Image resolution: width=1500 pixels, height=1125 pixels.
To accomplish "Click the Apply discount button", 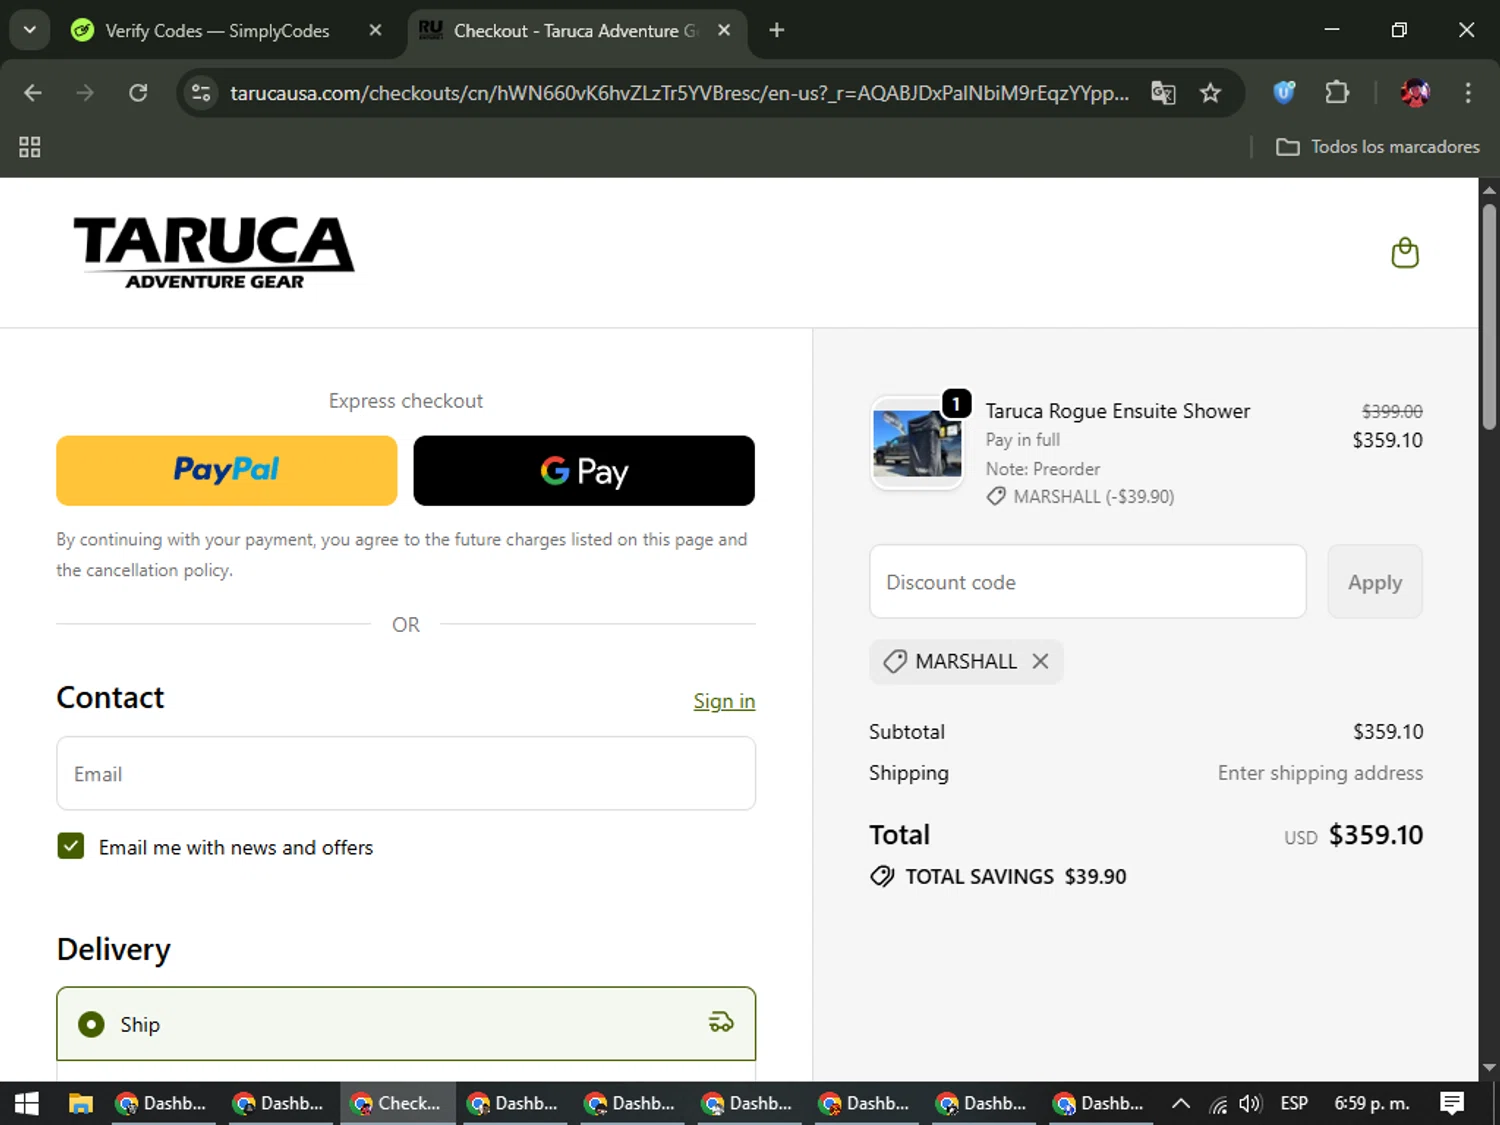I will click(1375, 581).
